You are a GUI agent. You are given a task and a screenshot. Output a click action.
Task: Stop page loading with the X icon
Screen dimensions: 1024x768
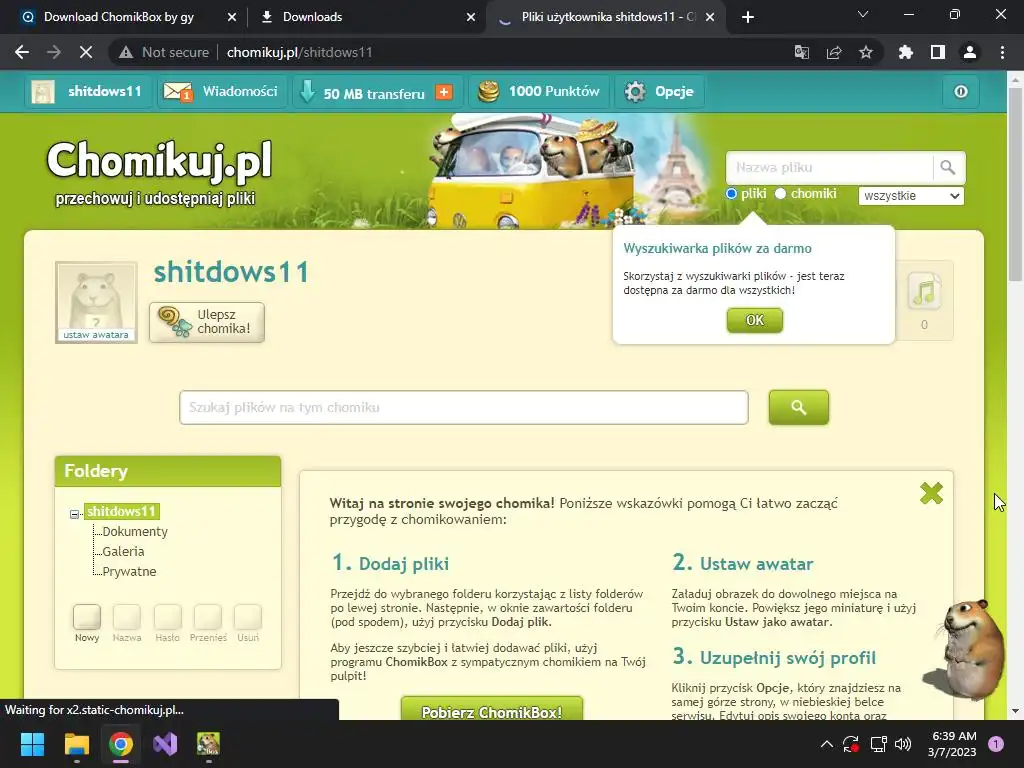[86, 52]
